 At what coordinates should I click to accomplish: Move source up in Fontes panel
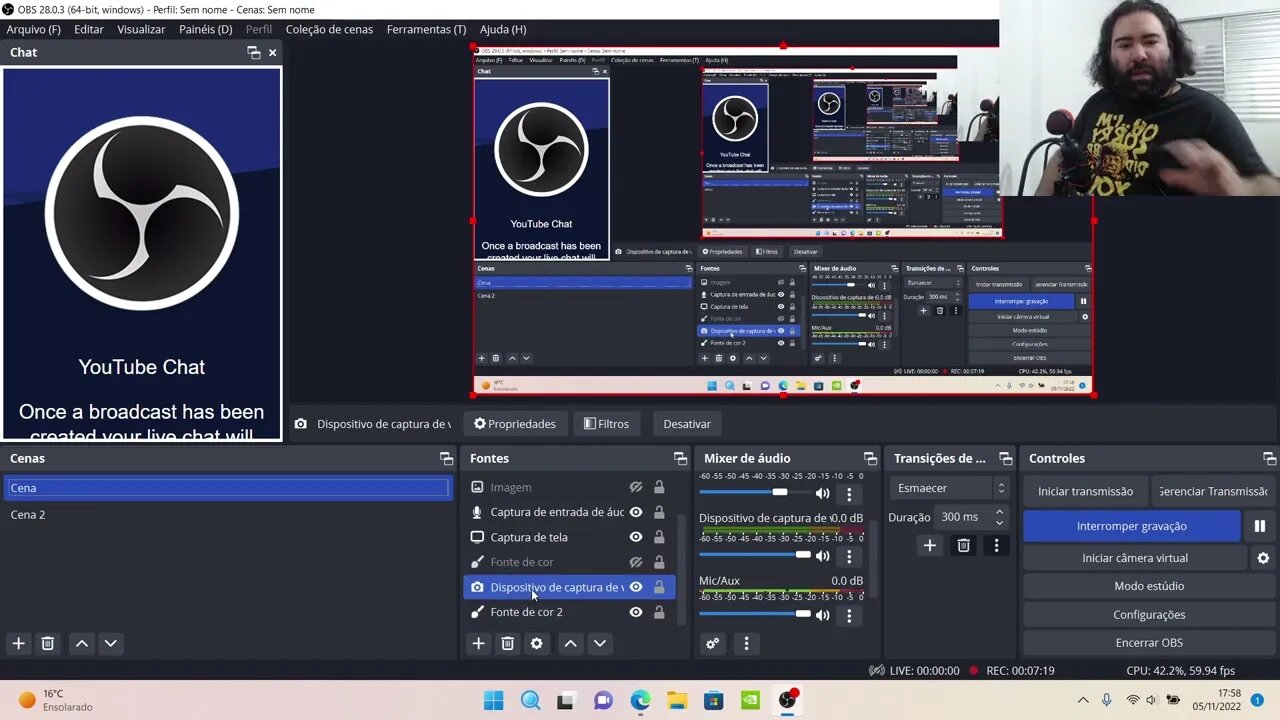pyautogui.click(x=570, y=643)
